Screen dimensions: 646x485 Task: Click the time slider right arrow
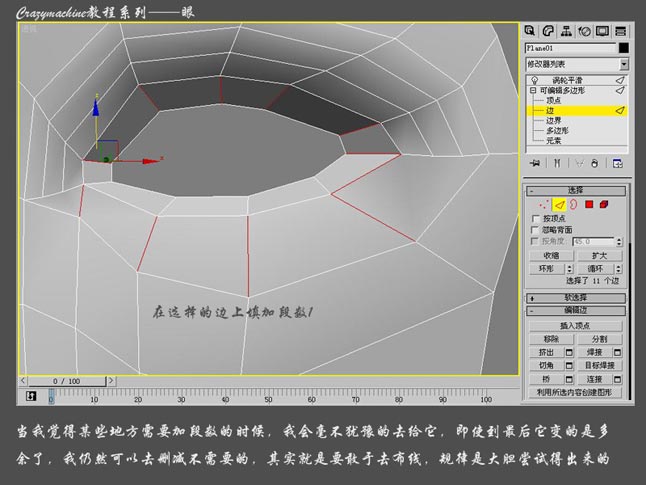point(111,381)
